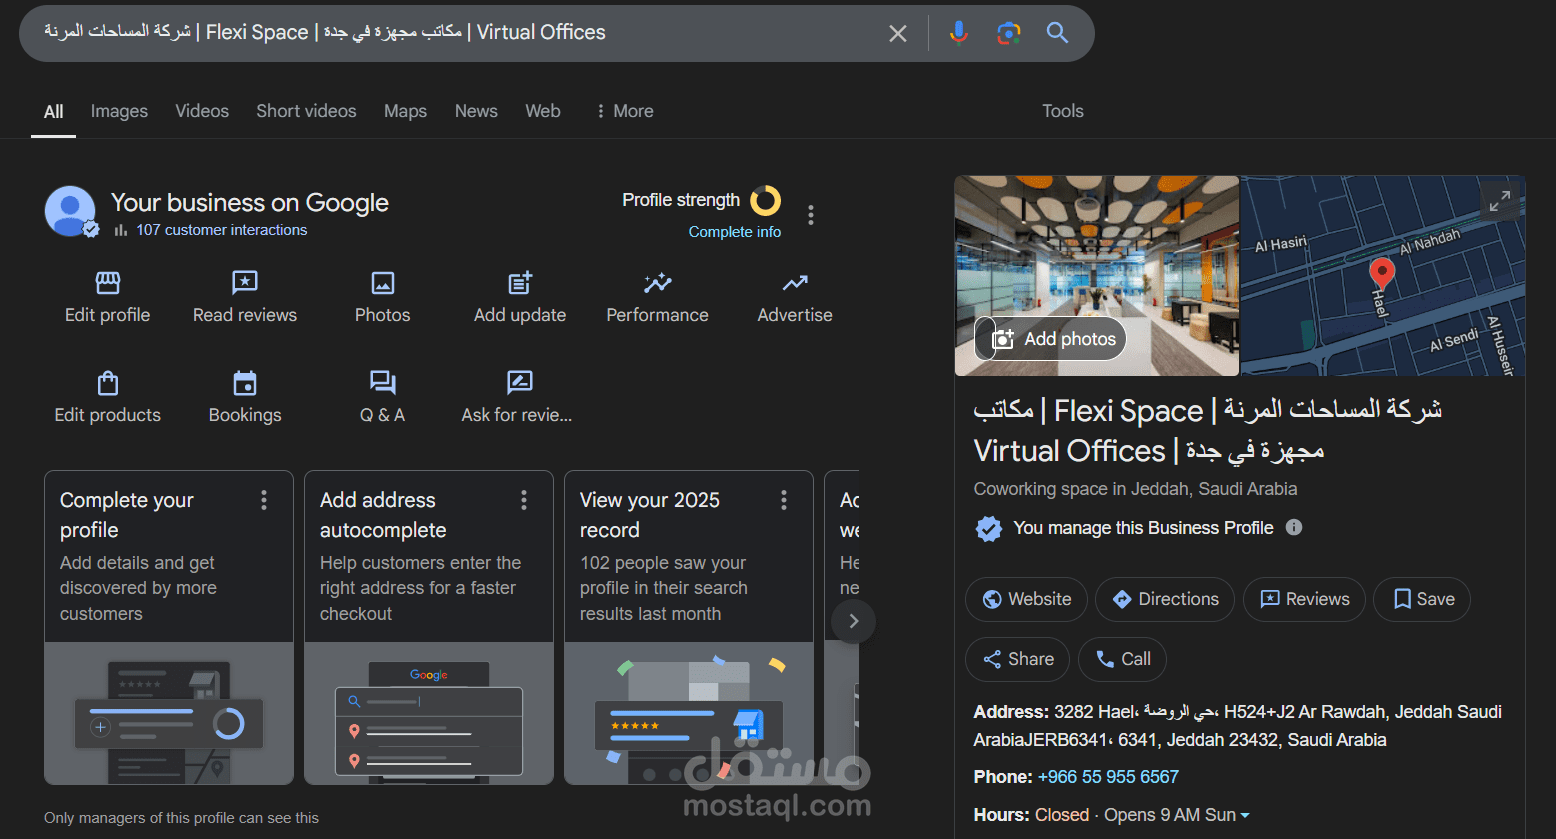This screenshot has width=1556, height=839.
Task: Open Add address autocomplete card menu
Action: click(x=524, y=500)
